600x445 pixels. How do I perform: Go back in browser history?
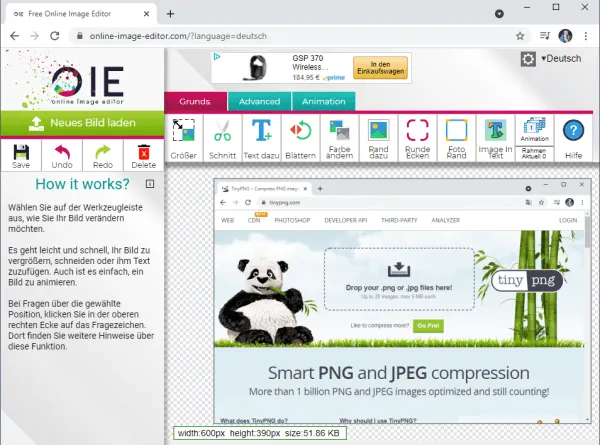(x=15, y=36)
